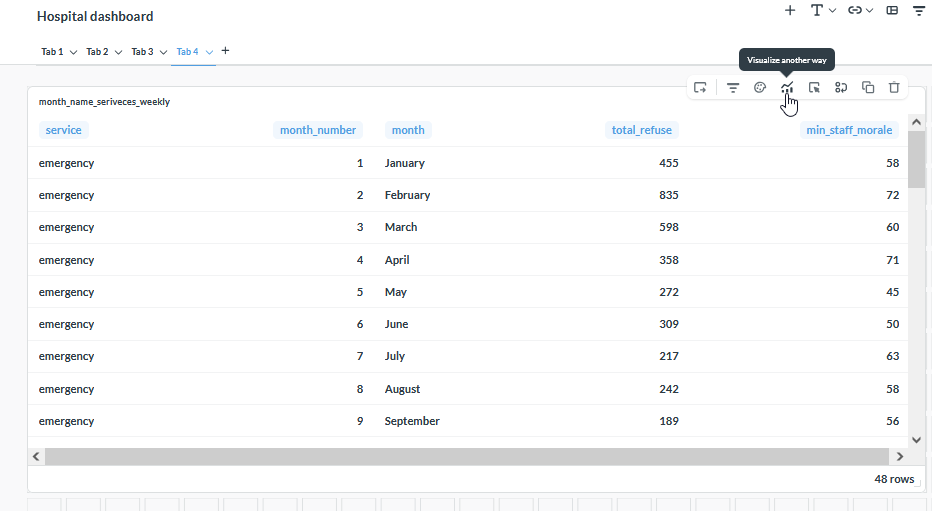Click the total_refuse value 598
932x511 pixels.
669,227
